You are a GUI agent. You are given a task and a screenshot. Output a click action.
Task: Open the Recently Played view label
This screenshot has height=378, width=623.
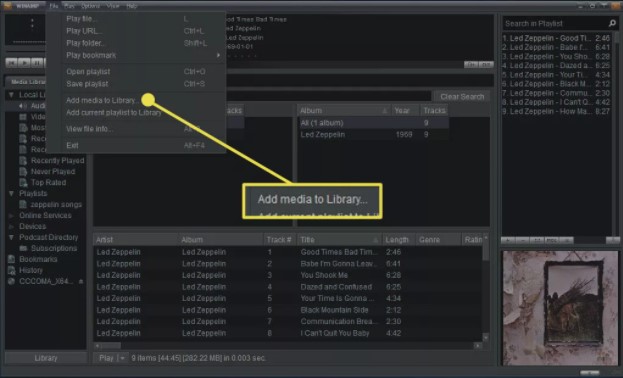(58, 161)
